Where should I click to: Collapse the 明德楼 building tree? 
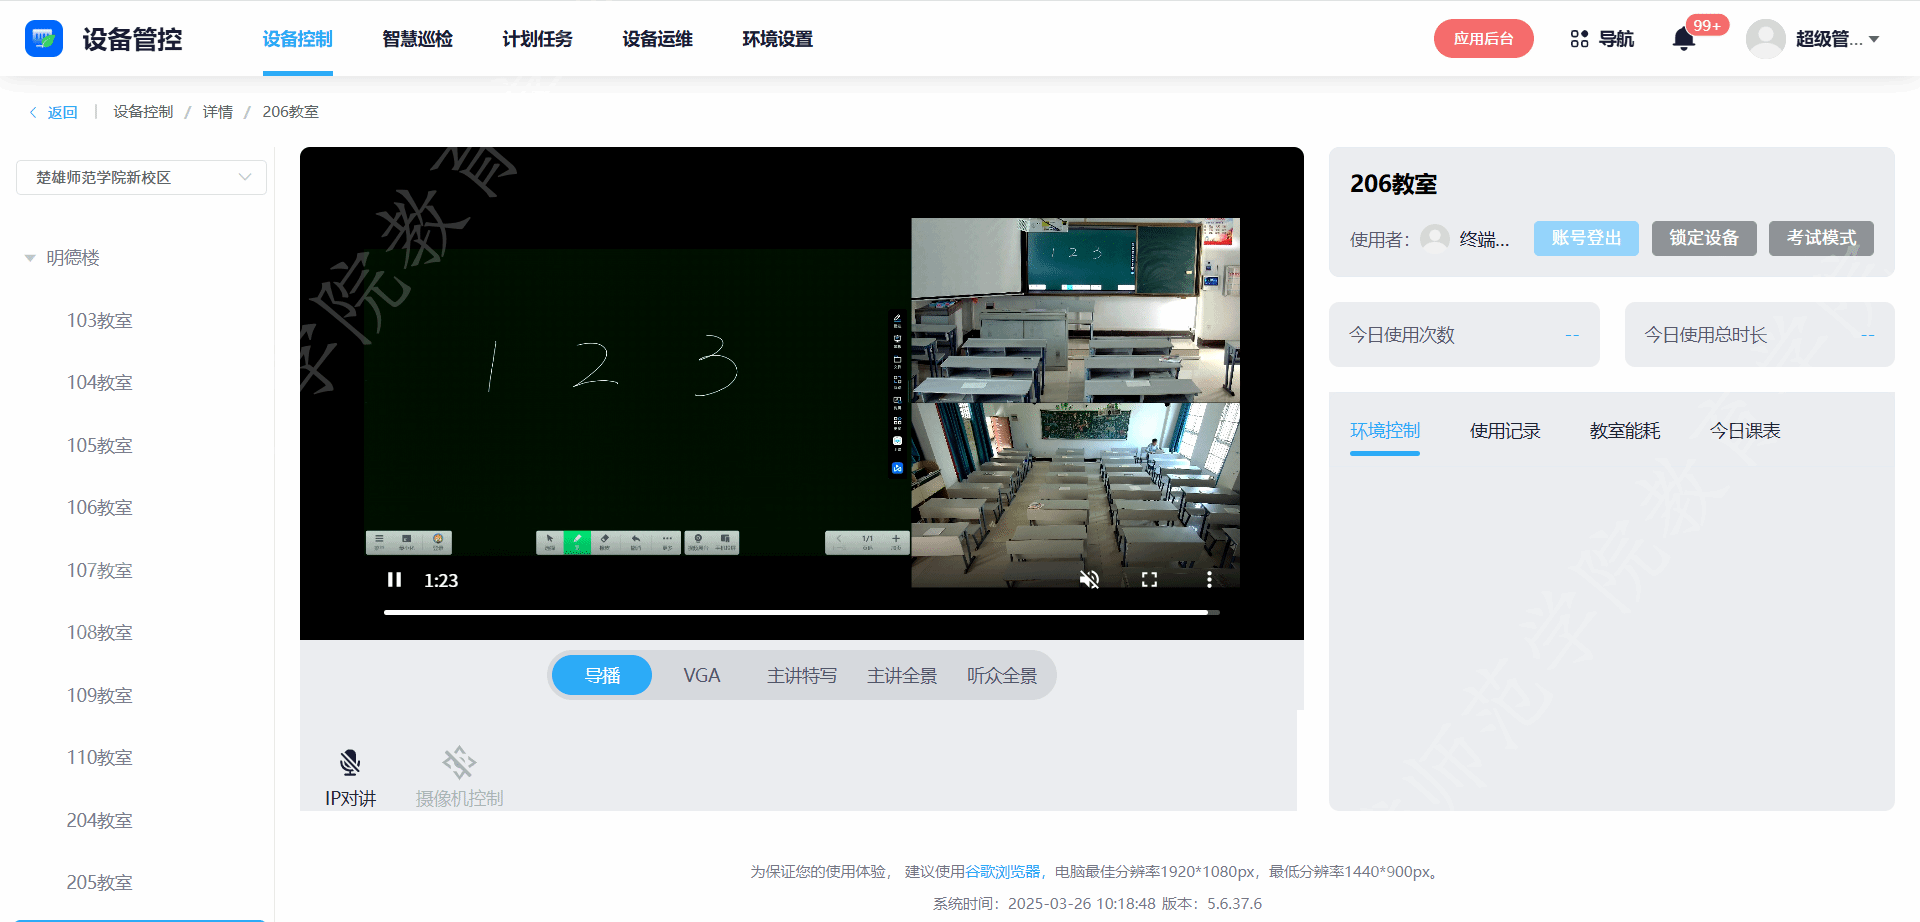(30, 258)
